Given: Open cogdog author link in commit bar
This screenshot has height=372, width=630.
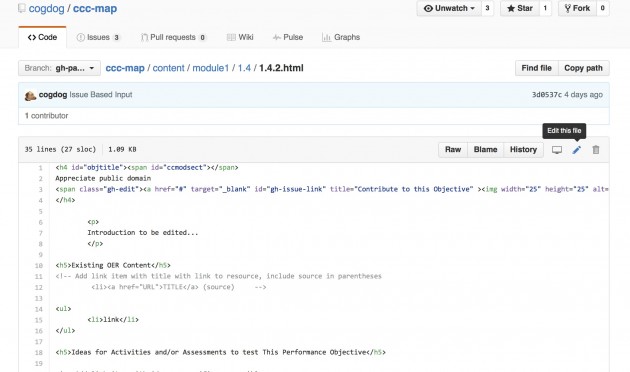Looking at the screenshot, I should [x=53, y=95].
